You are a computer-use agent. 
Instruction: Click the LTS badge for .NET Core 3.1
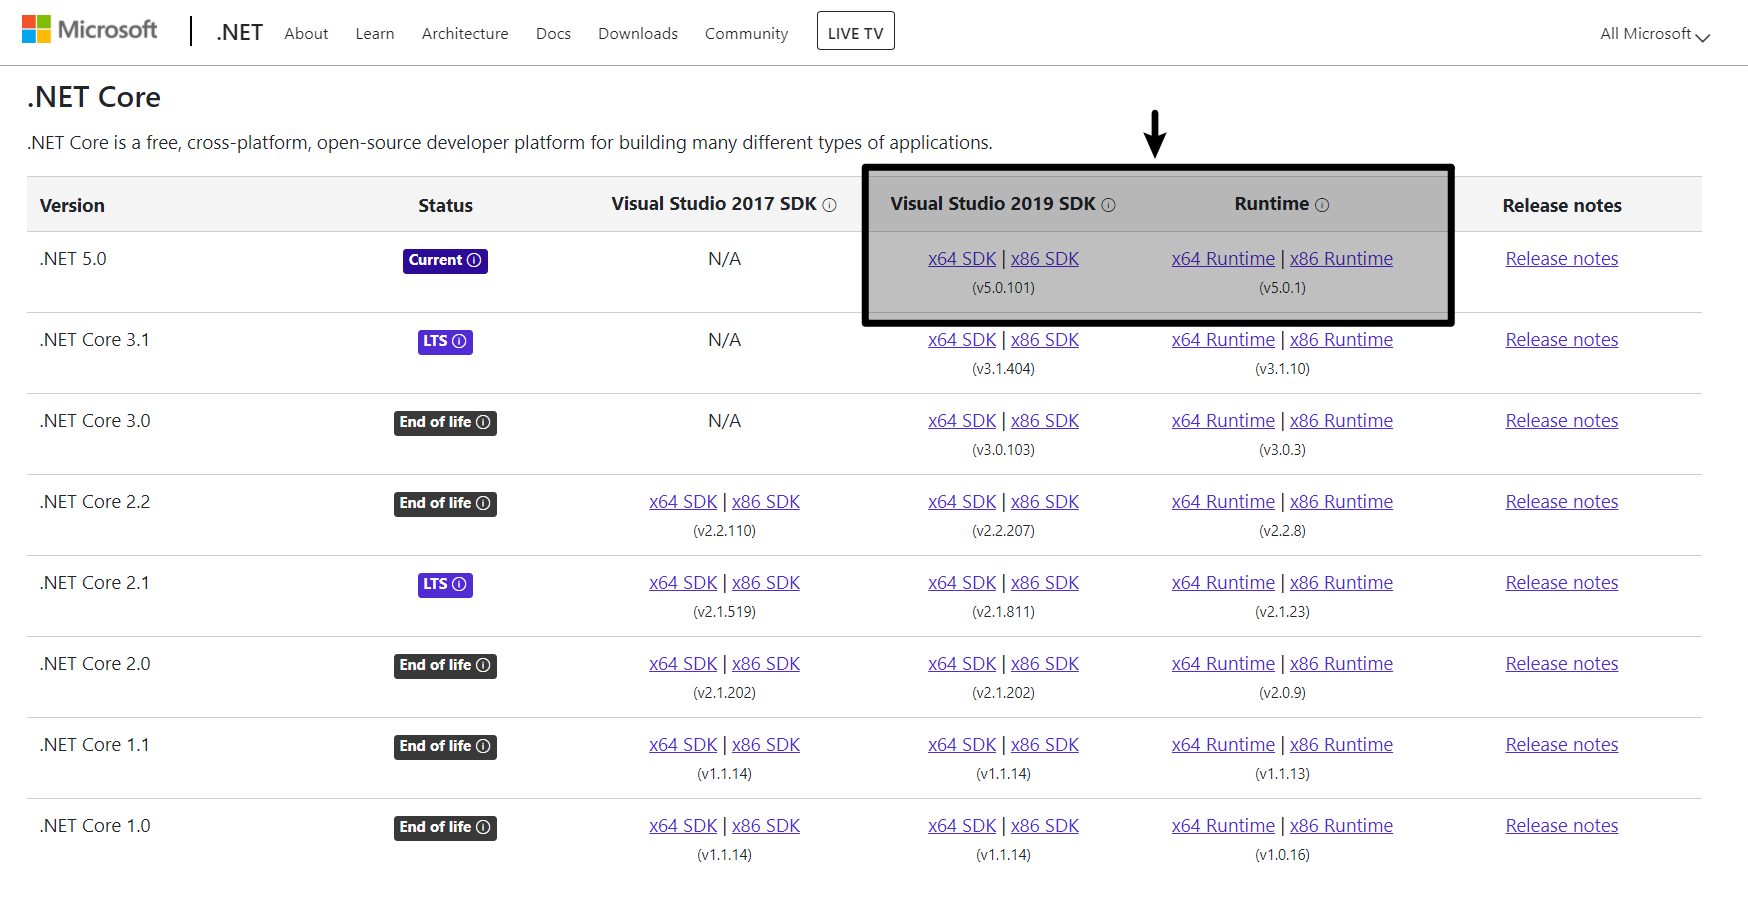[445, 341]
